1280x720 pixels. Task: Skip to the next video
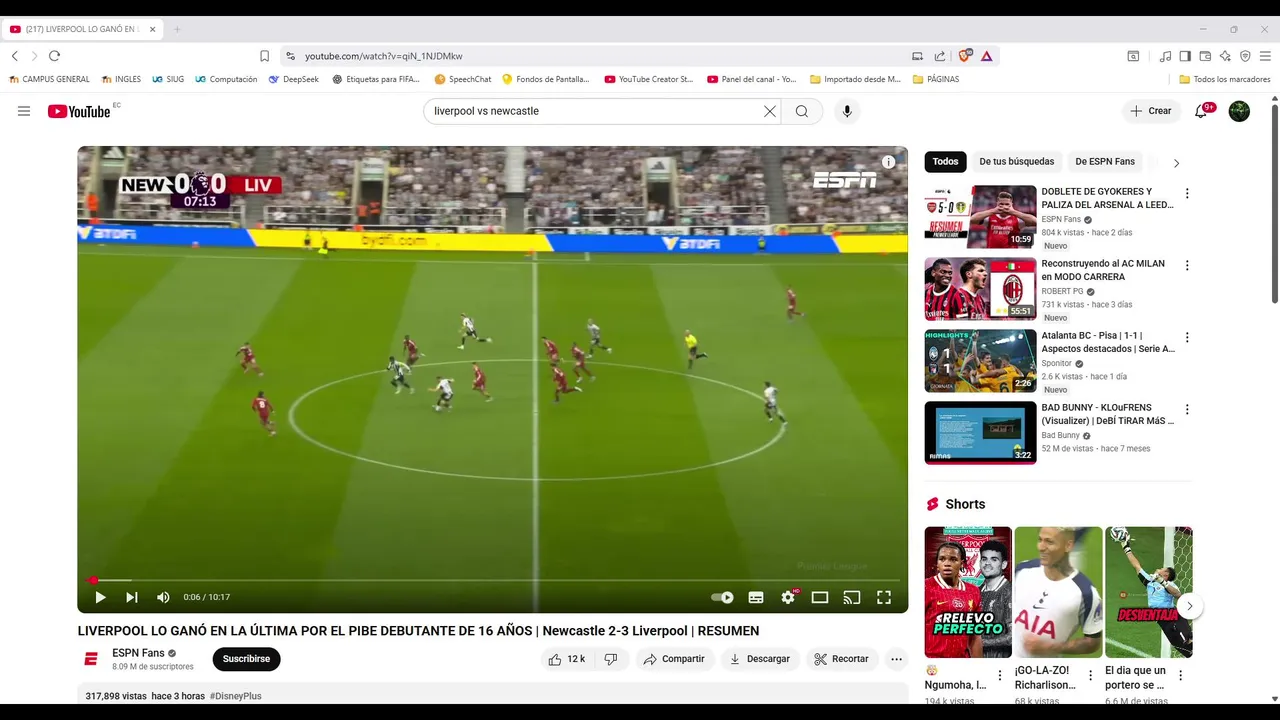tap(132, 597)
